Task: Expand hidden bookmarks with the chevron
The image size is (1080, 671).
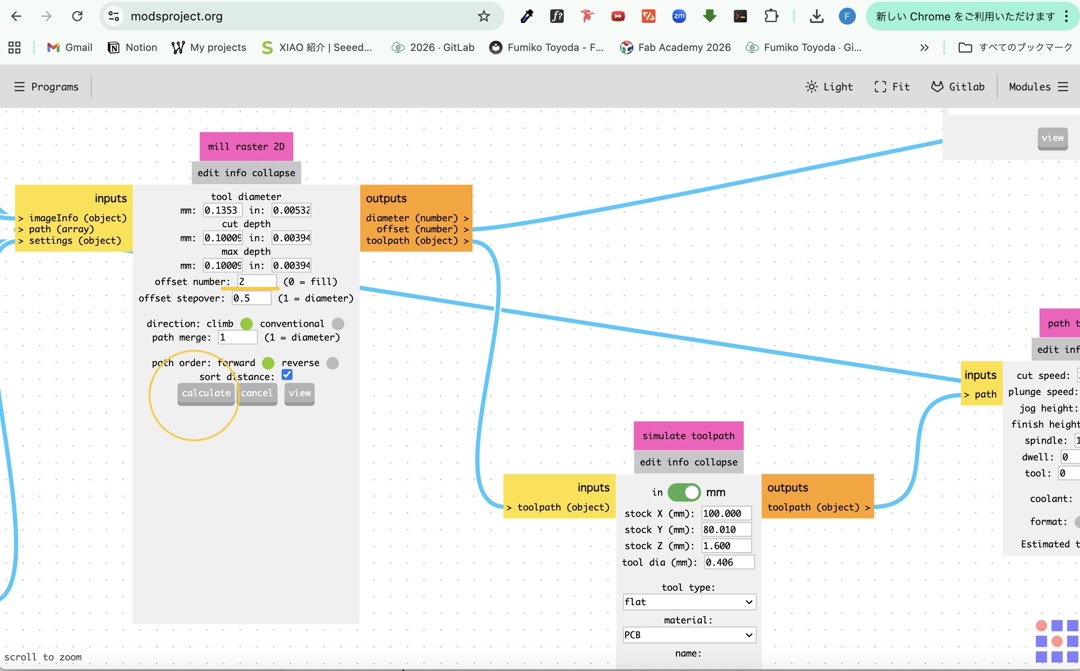Action: click(x=924, y=47)
